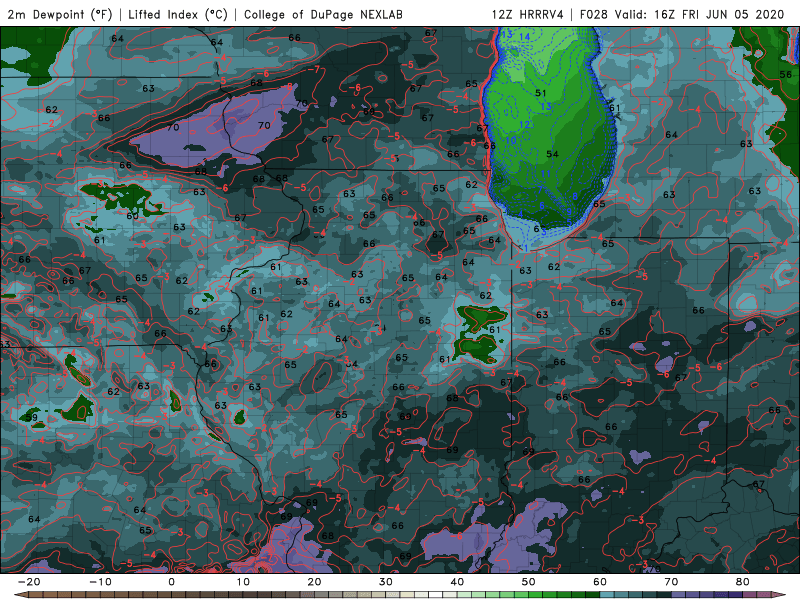
Task: Click the '56' dewpoint value on the map
Action: [786, 74]
